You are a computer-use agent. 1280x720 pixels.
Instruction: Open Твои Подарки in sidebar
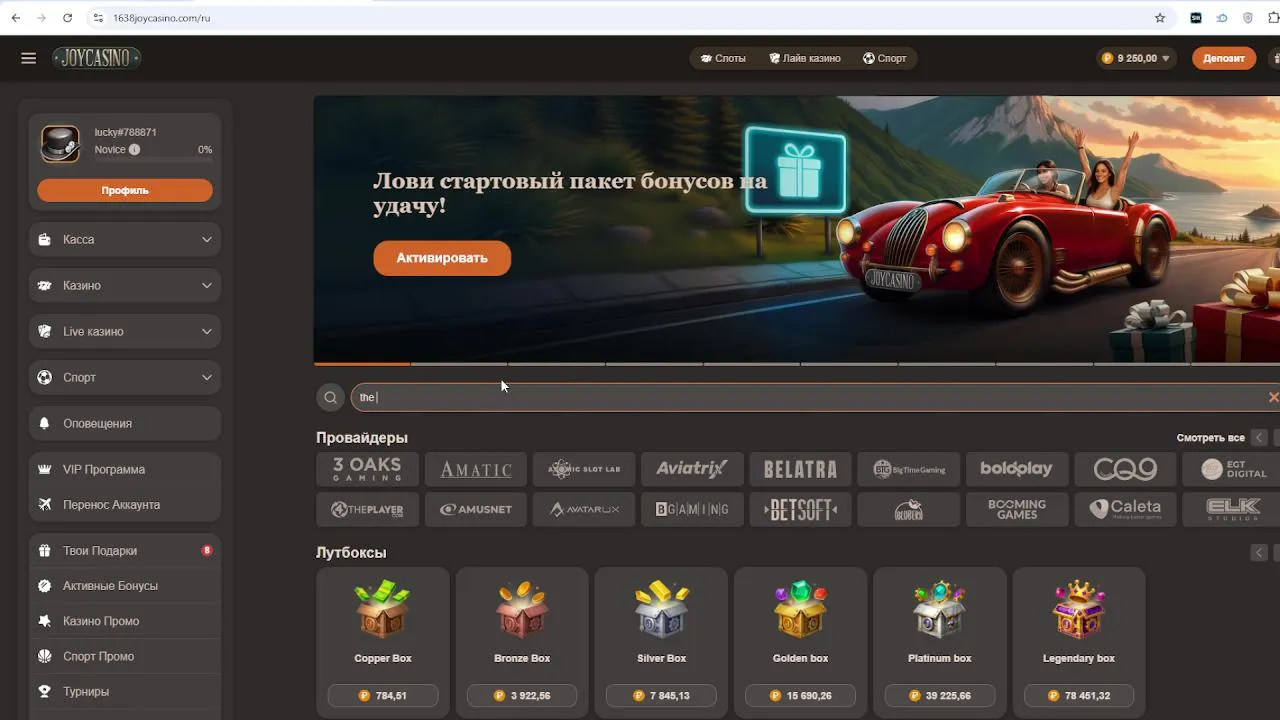tap(125, 551)
